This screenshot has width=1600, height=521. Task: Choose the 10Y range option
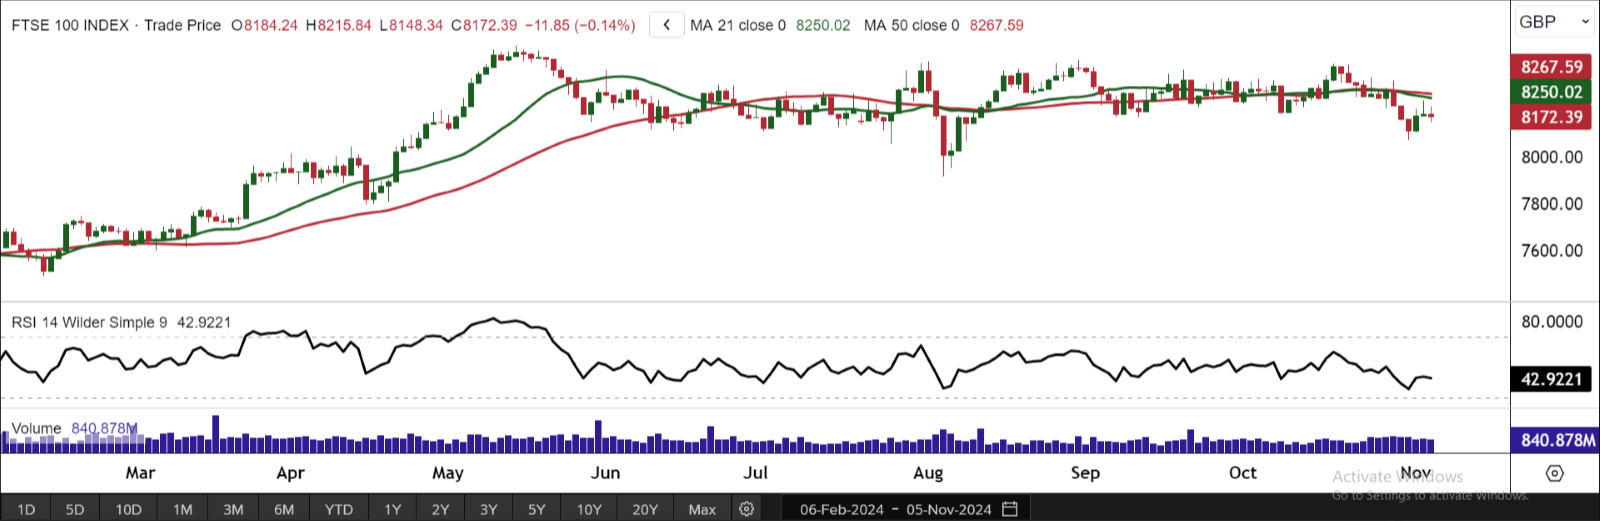[589, 509]
